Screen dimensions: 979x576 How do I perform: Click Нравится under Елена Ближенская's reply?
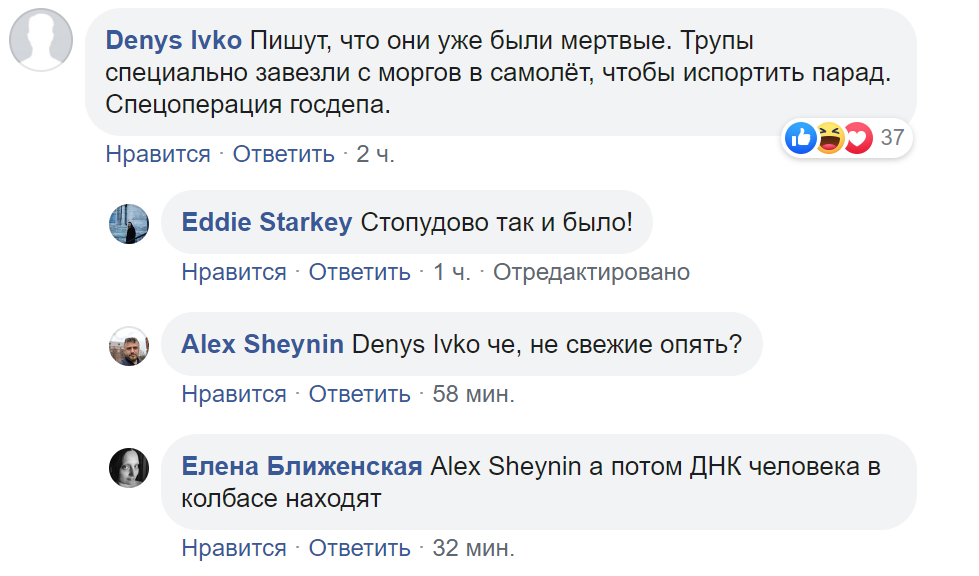[x=234, y=548]
